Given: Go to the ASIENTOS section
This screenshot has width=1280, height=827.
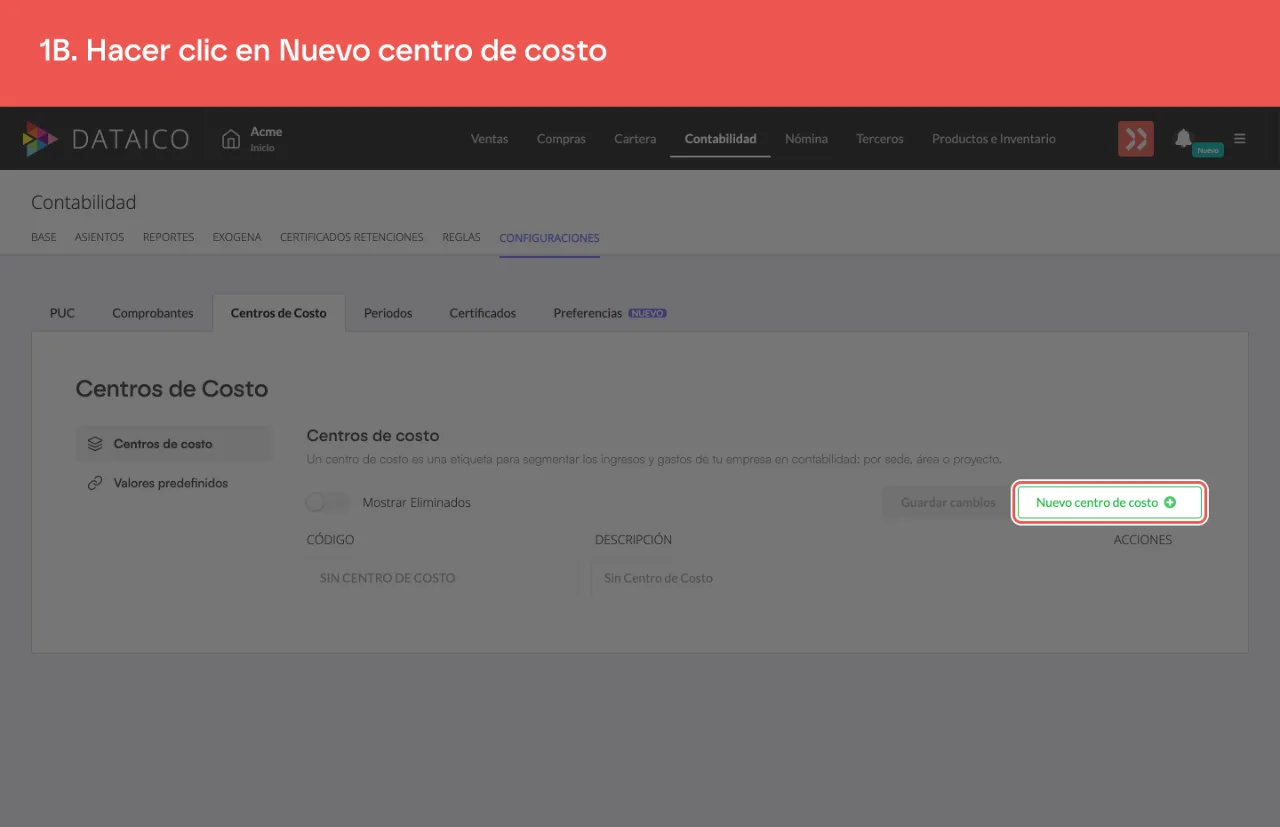Looking at the screenshot, I should (99, 238).
